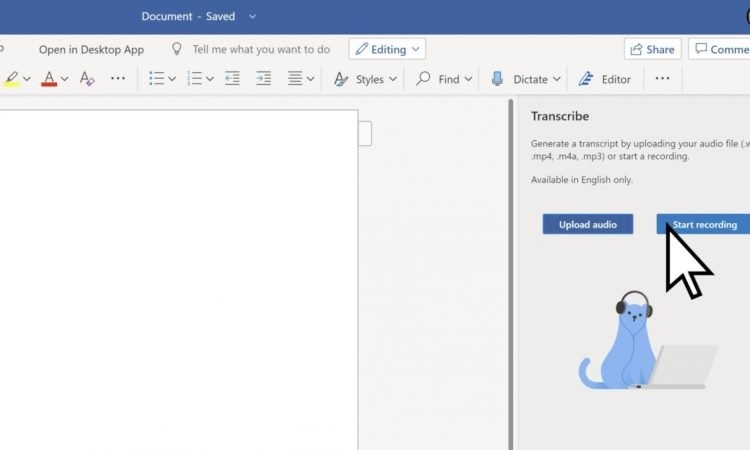Image resolution: width=750 pixels, height=450 pixels.
Task: Click the Dictate microphone icon
Action: pyautogui.click(x=497, y=79)
